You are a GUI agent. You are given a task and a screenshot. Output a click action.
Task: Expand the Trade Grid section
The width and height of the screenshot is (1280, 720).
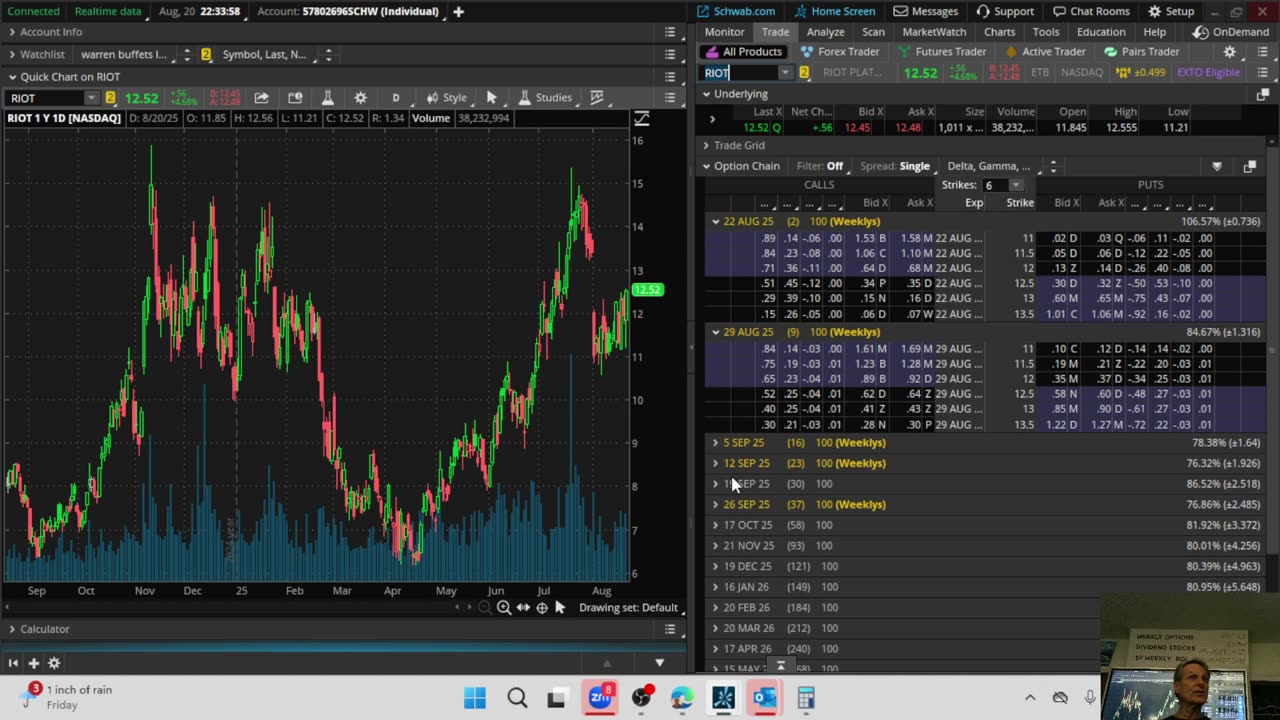tap(706, 145)
